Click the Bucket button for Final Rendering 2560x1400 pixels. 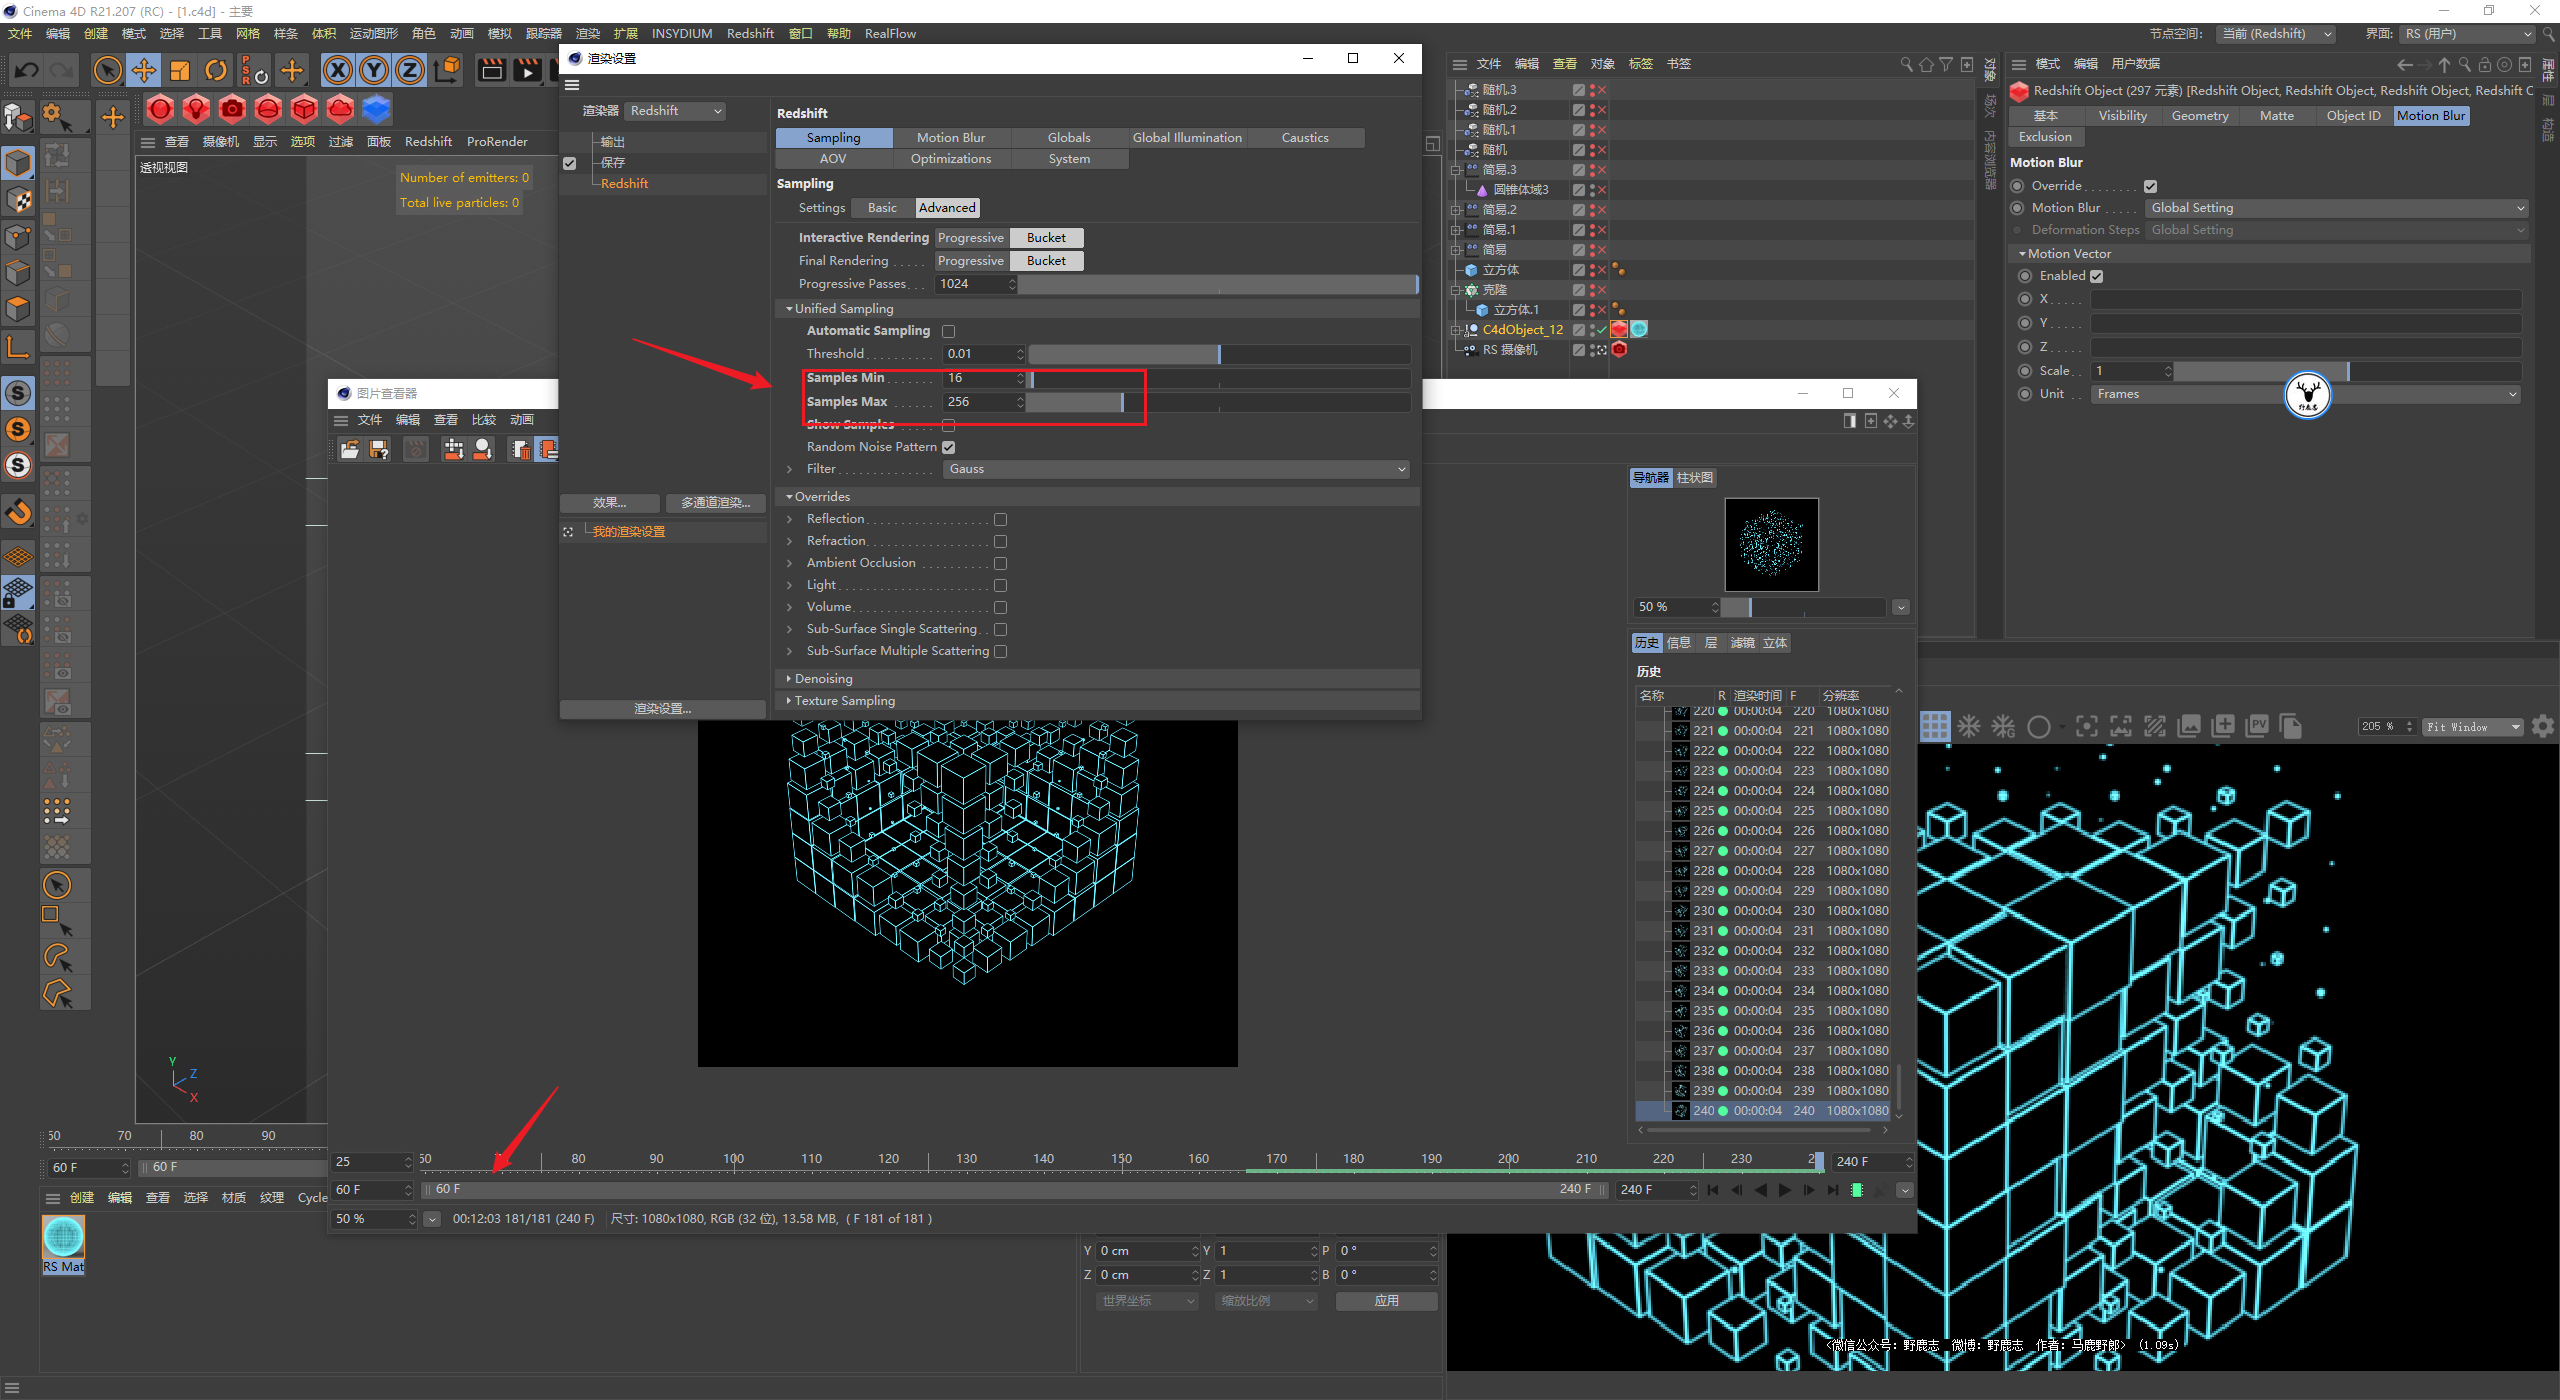point(1046,260)
